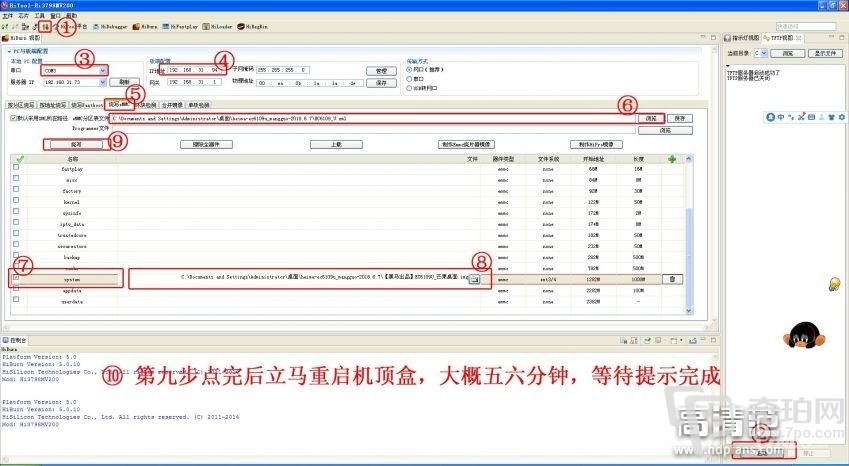Switch to the 烧写Fastboot tab
Screen dimensions: 849x466
pos(87,105)
